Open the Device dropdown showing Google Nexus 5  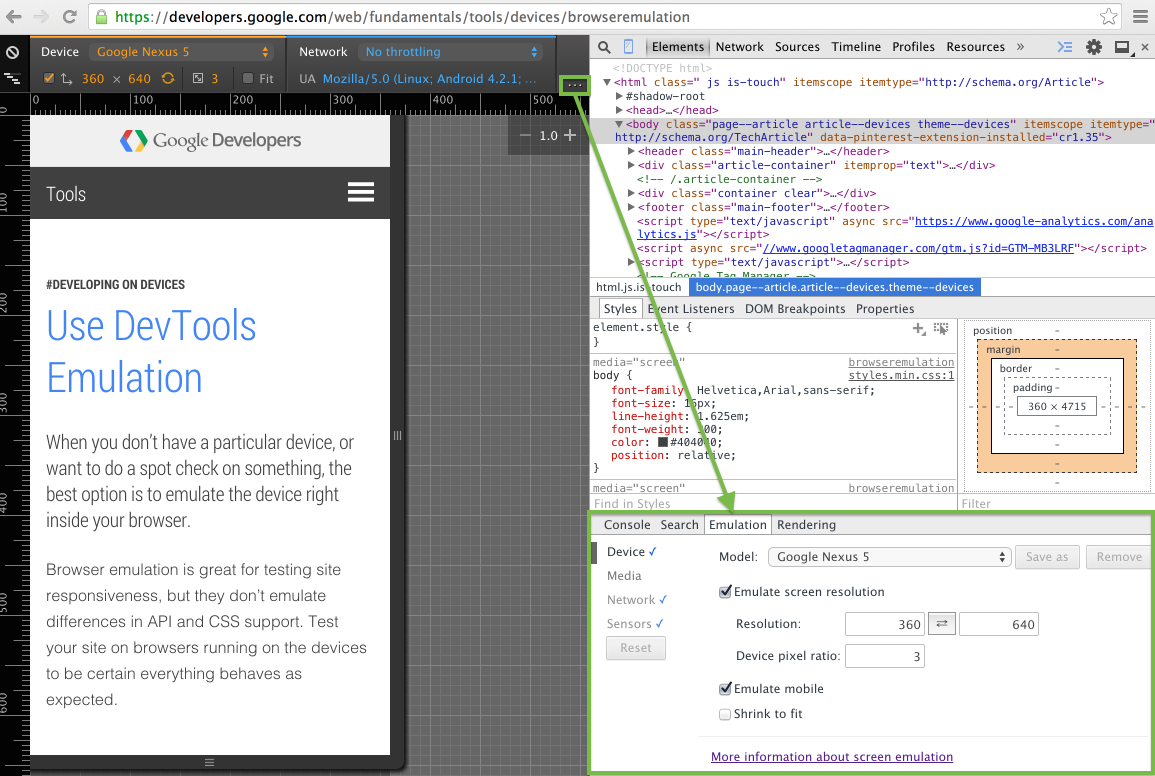click(182, 52)
